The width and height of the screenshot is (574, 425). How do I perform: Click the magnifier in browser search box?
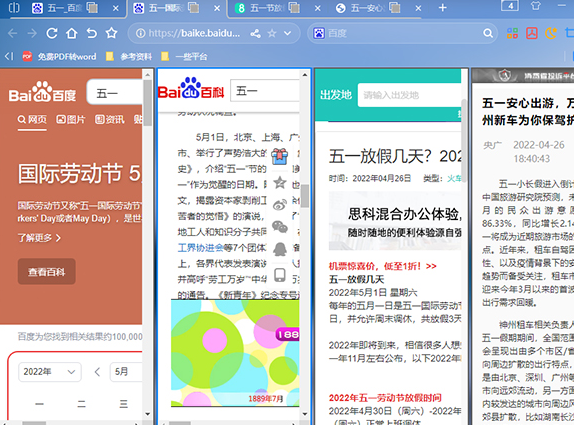coord(488,34)
